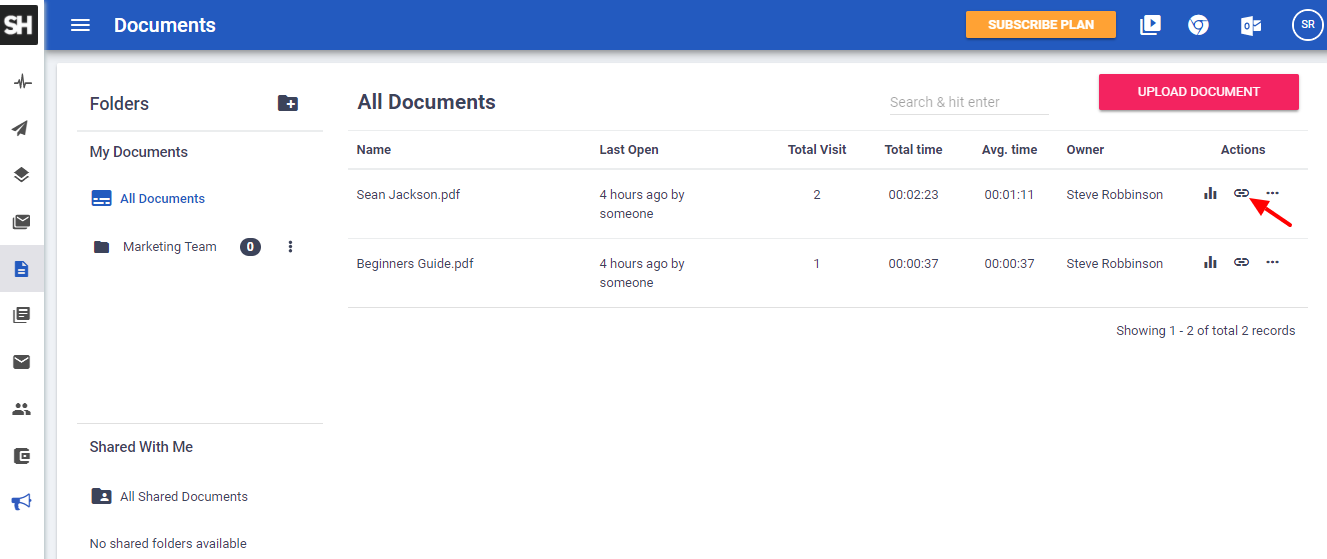1327x559 pixels.
Task: Click the Documents title in header bar
Action: (x=165, y=25)
